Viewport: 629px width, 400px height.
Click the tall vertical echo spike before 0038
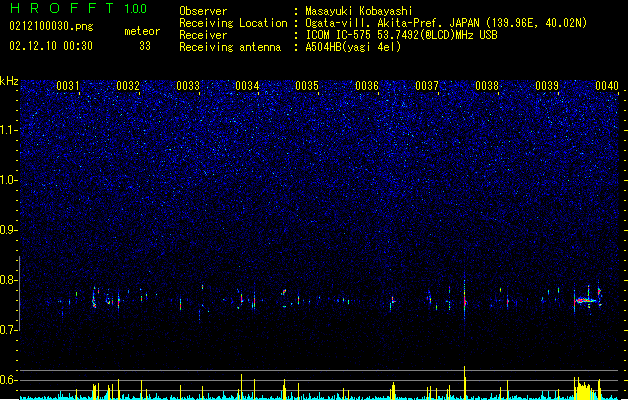[465, 299]
